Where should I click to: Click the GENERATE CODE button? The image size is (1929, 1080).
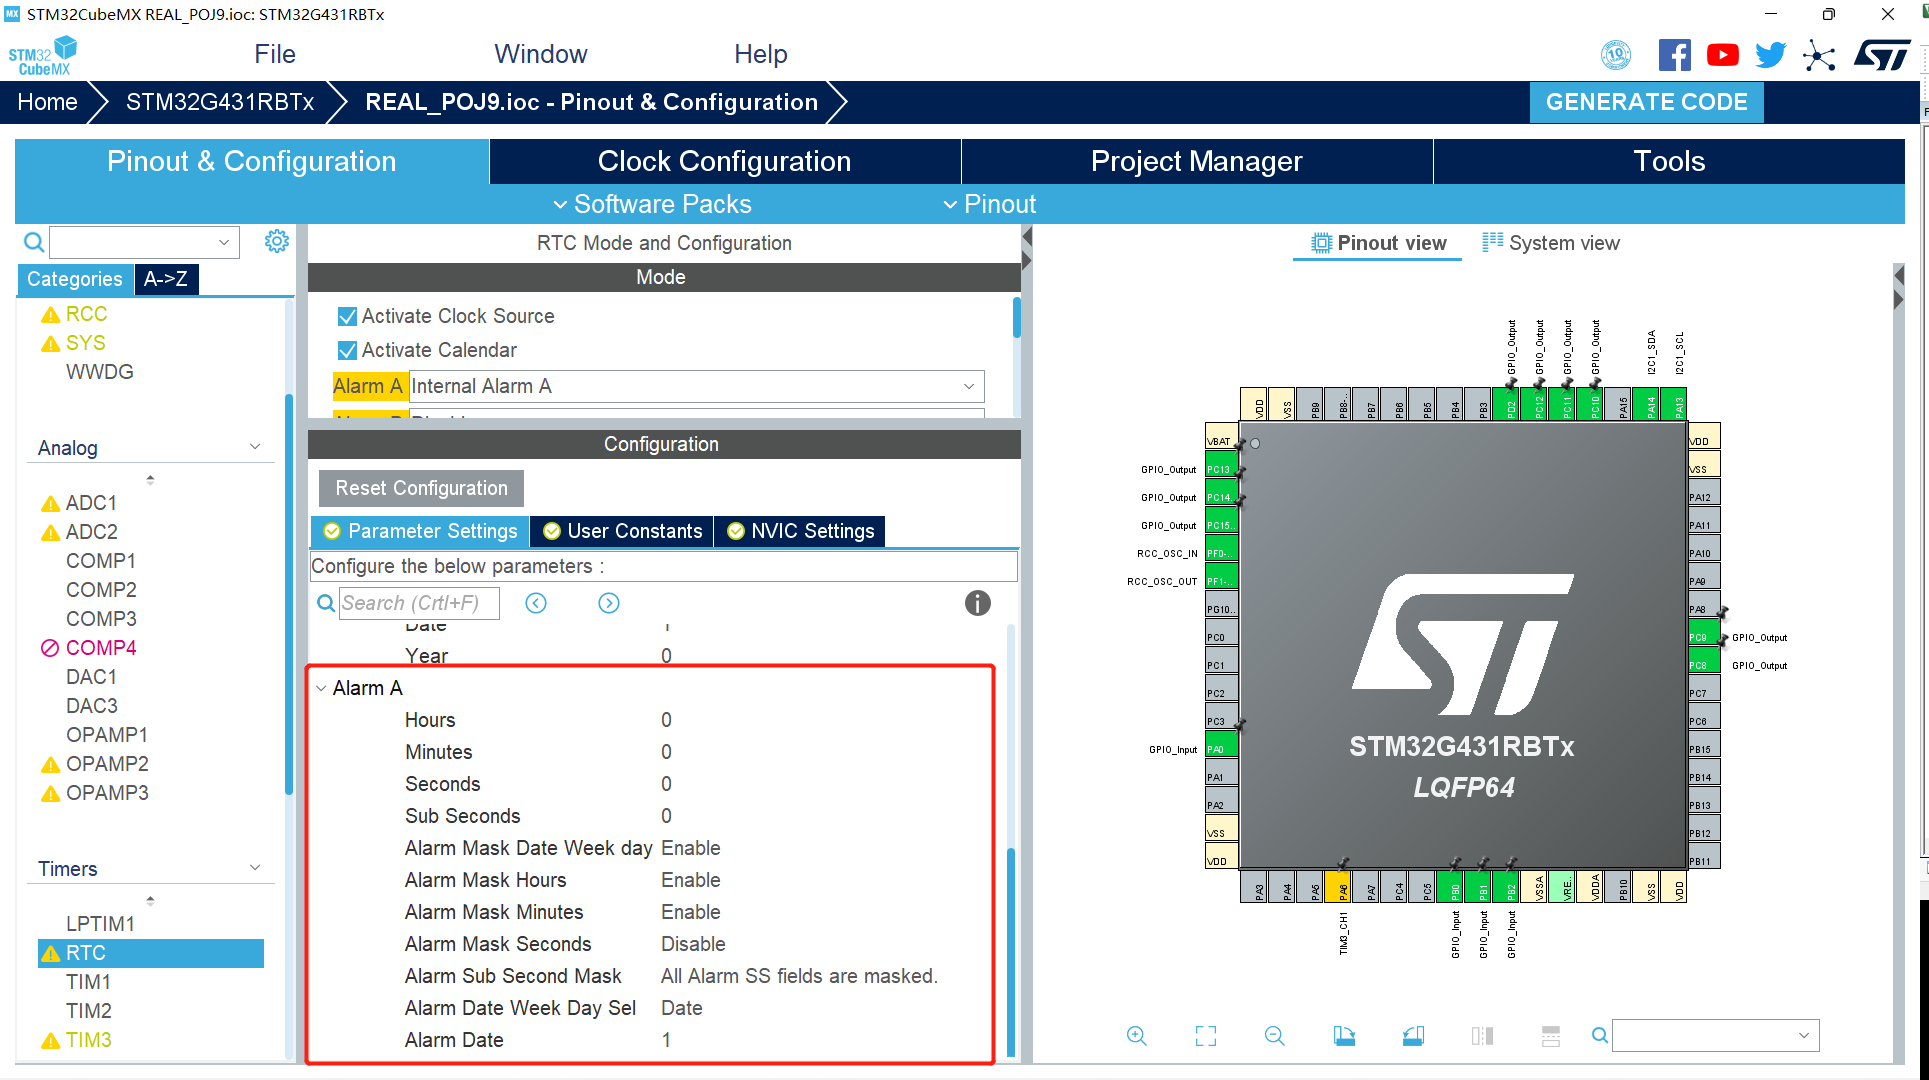pyautogui.click(x=1646, y=102)
